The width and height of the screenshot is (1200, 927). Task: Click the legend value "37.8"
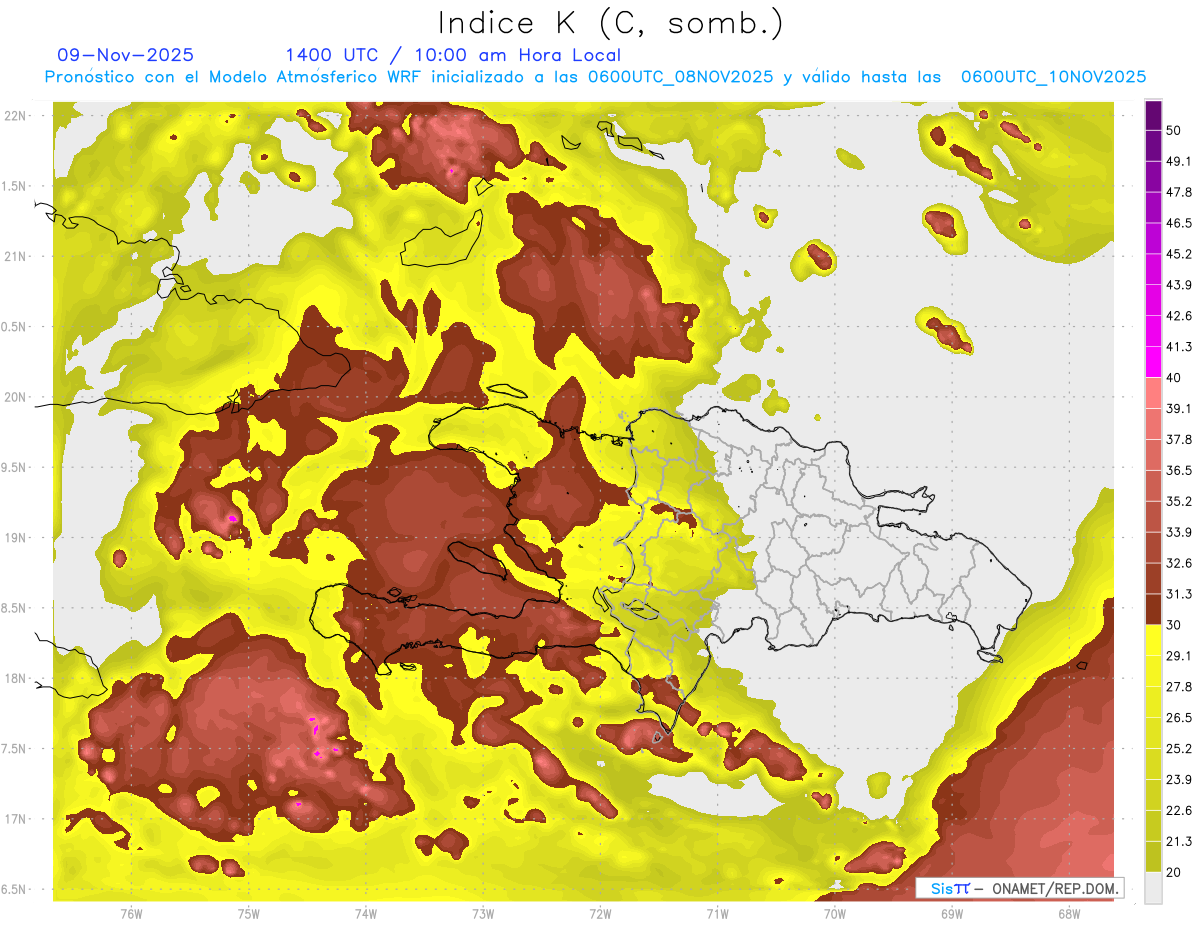point(1179,440)
